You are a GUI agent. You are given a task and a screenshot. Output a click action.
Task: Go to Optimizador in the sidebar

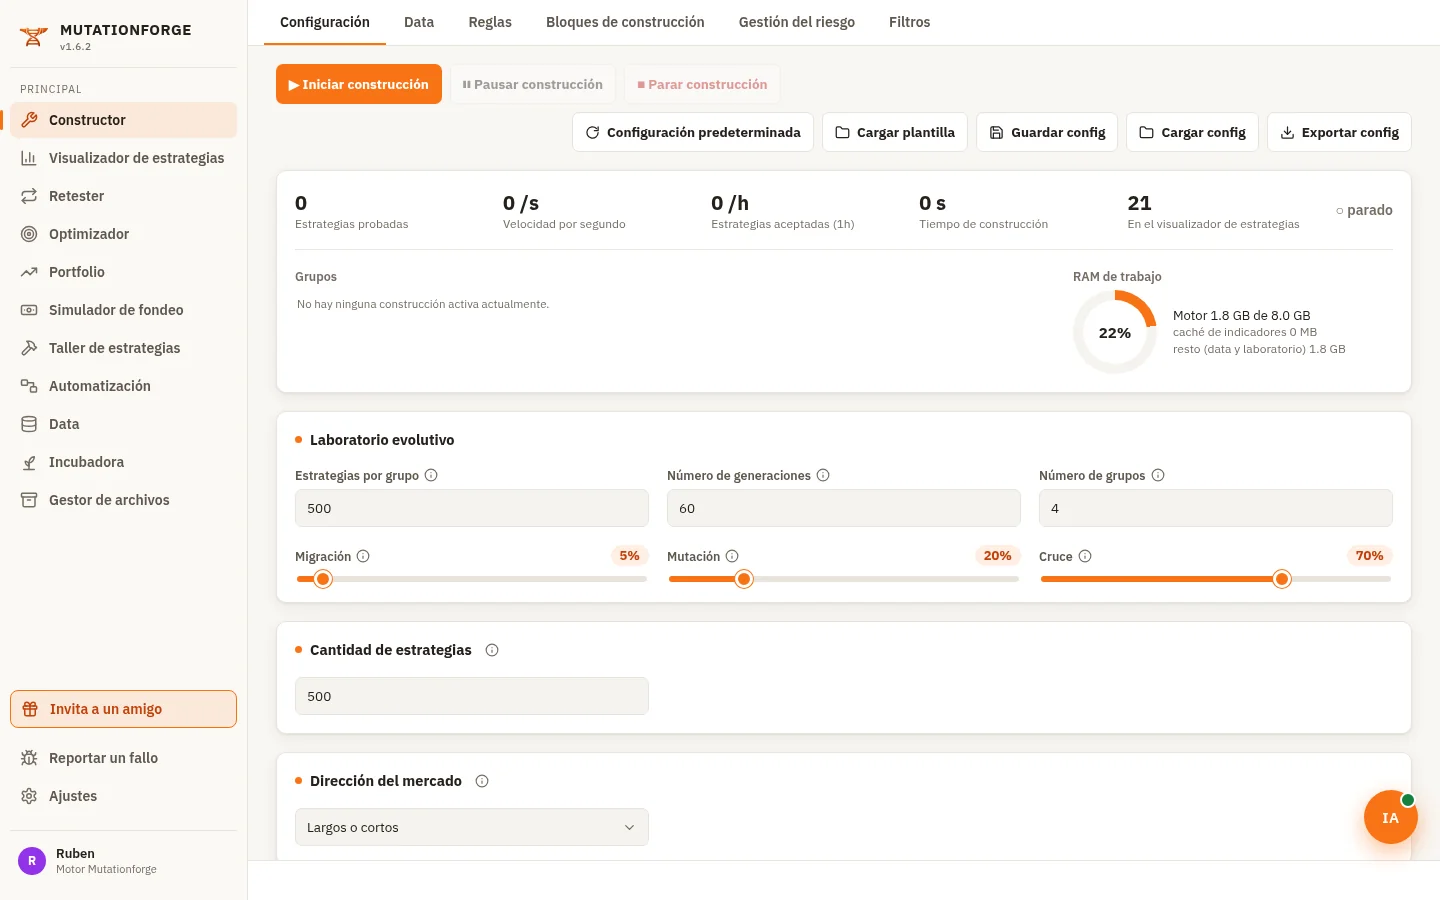[123, 234]
